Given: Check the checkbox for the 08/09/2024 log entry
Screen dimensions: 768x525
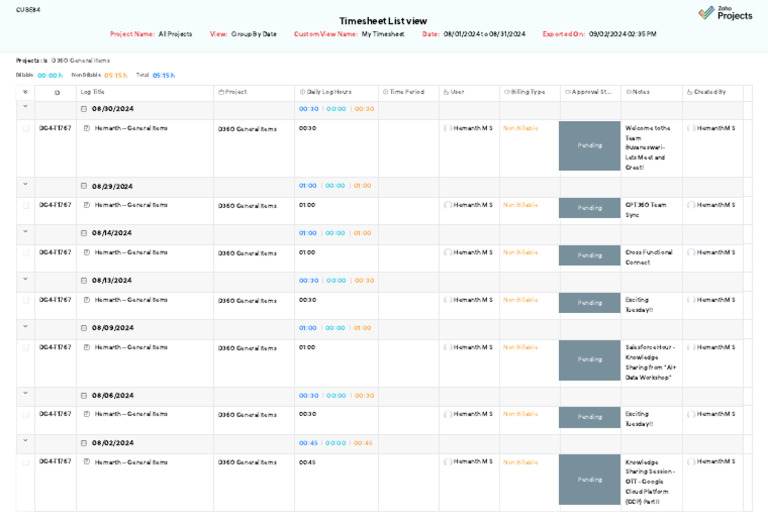Looking at the screenshot, I should pyautogui.click(x=25, y=348).
